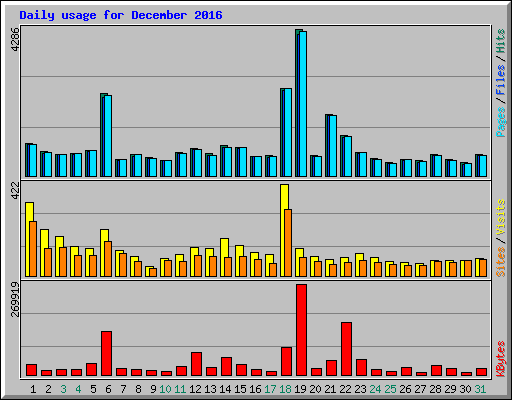Click green day label 31
This screenshot has height=400, width=512.
click(x=480, y=389)
